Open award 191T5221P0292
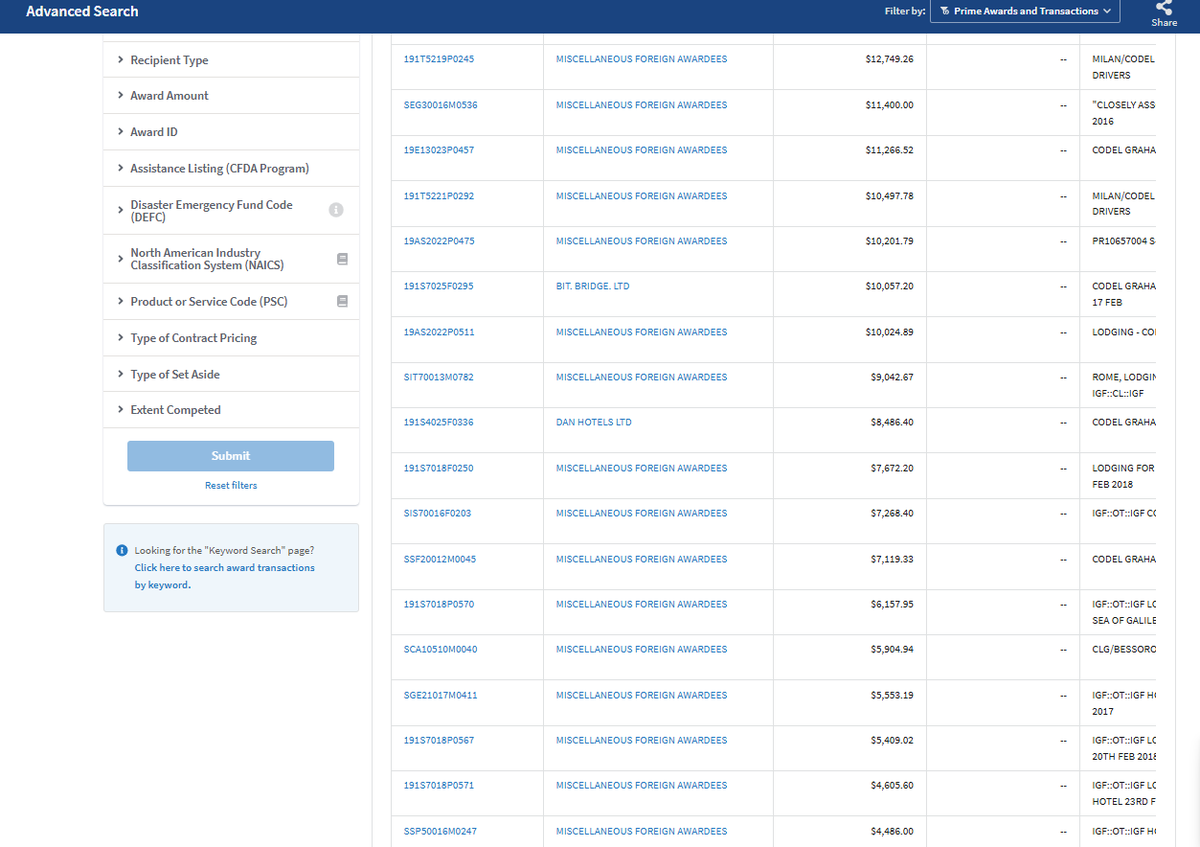The height and width of the screenshot is (847, 1200). [438, 196]
